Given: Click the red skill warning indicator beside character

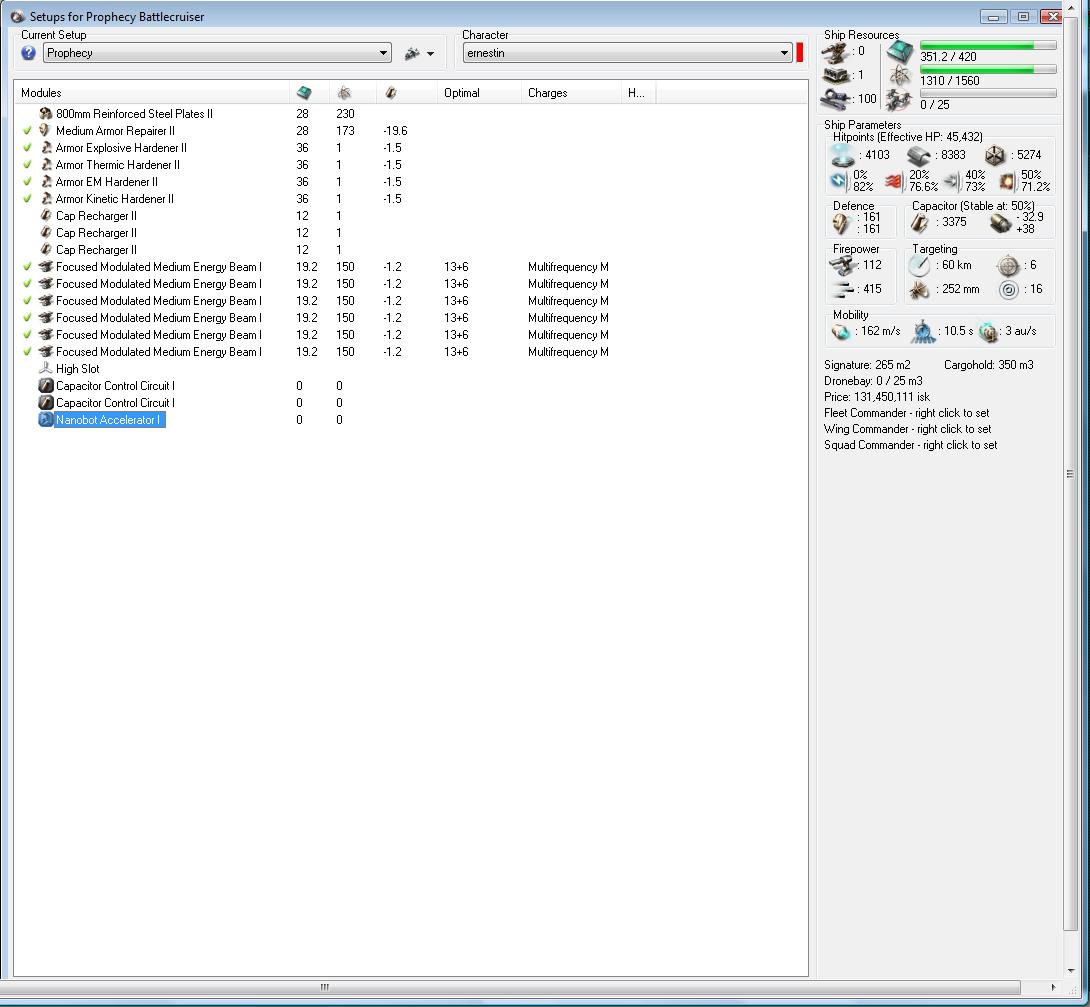Looking at the screenshot, I should [799, 53].
